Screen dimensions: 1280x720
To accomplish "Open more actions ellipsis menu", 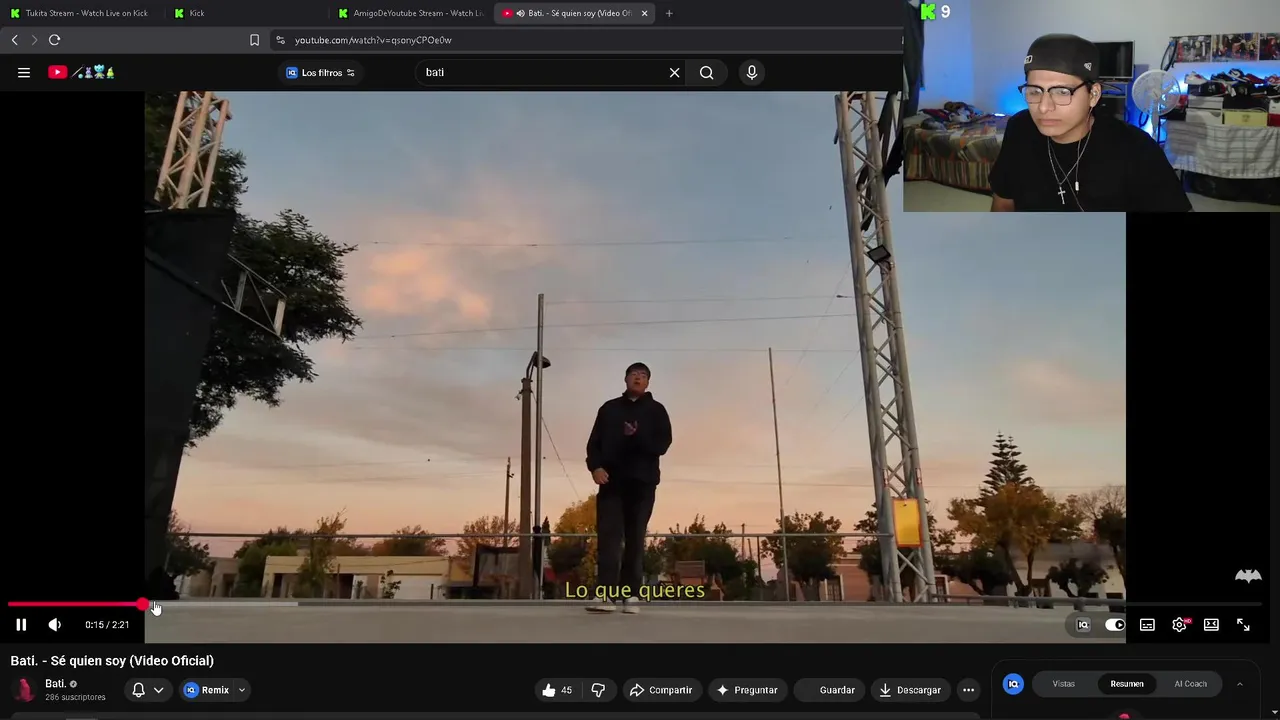I will pos(968,690).
